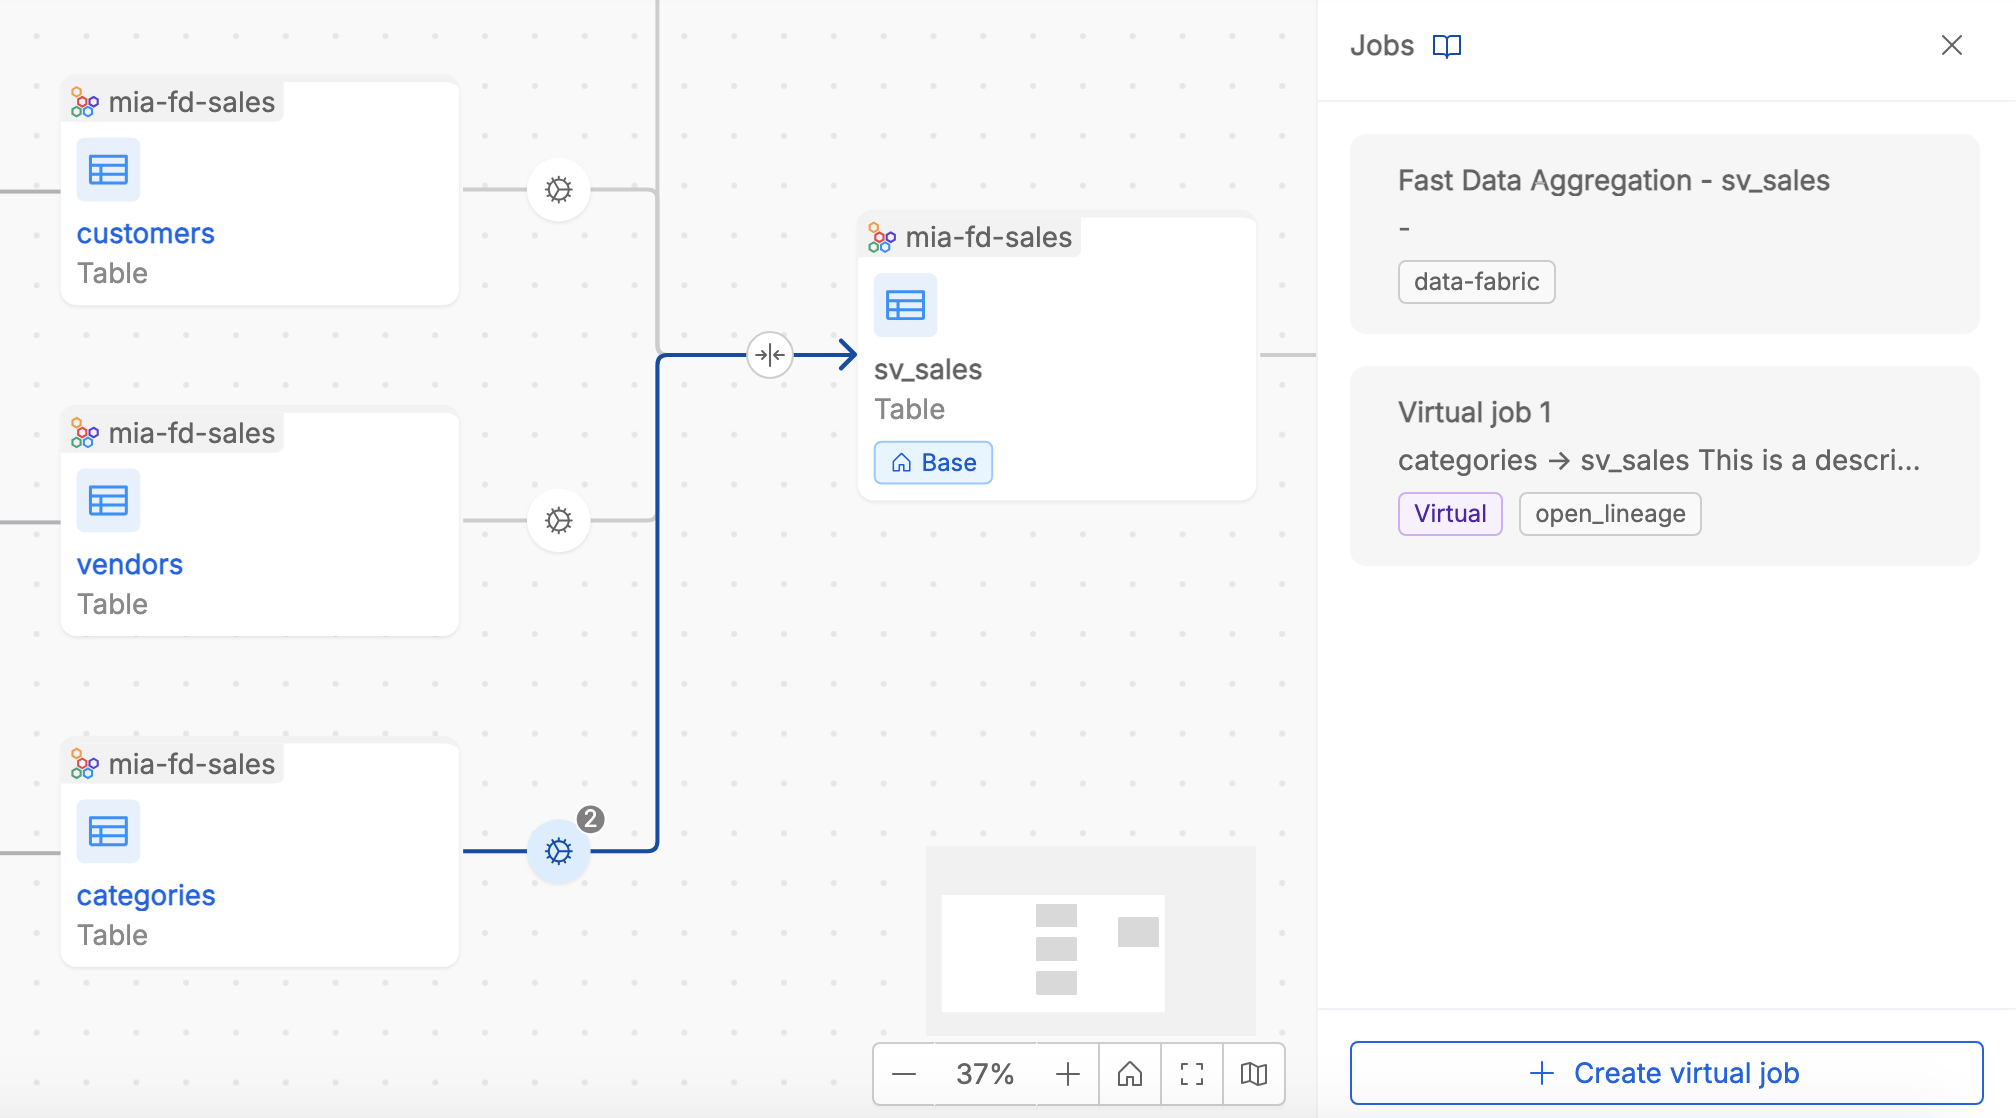Toggle fullscreen fit view
The width and height of the screenshot is (2016, 1118).
(1192, 1074)
